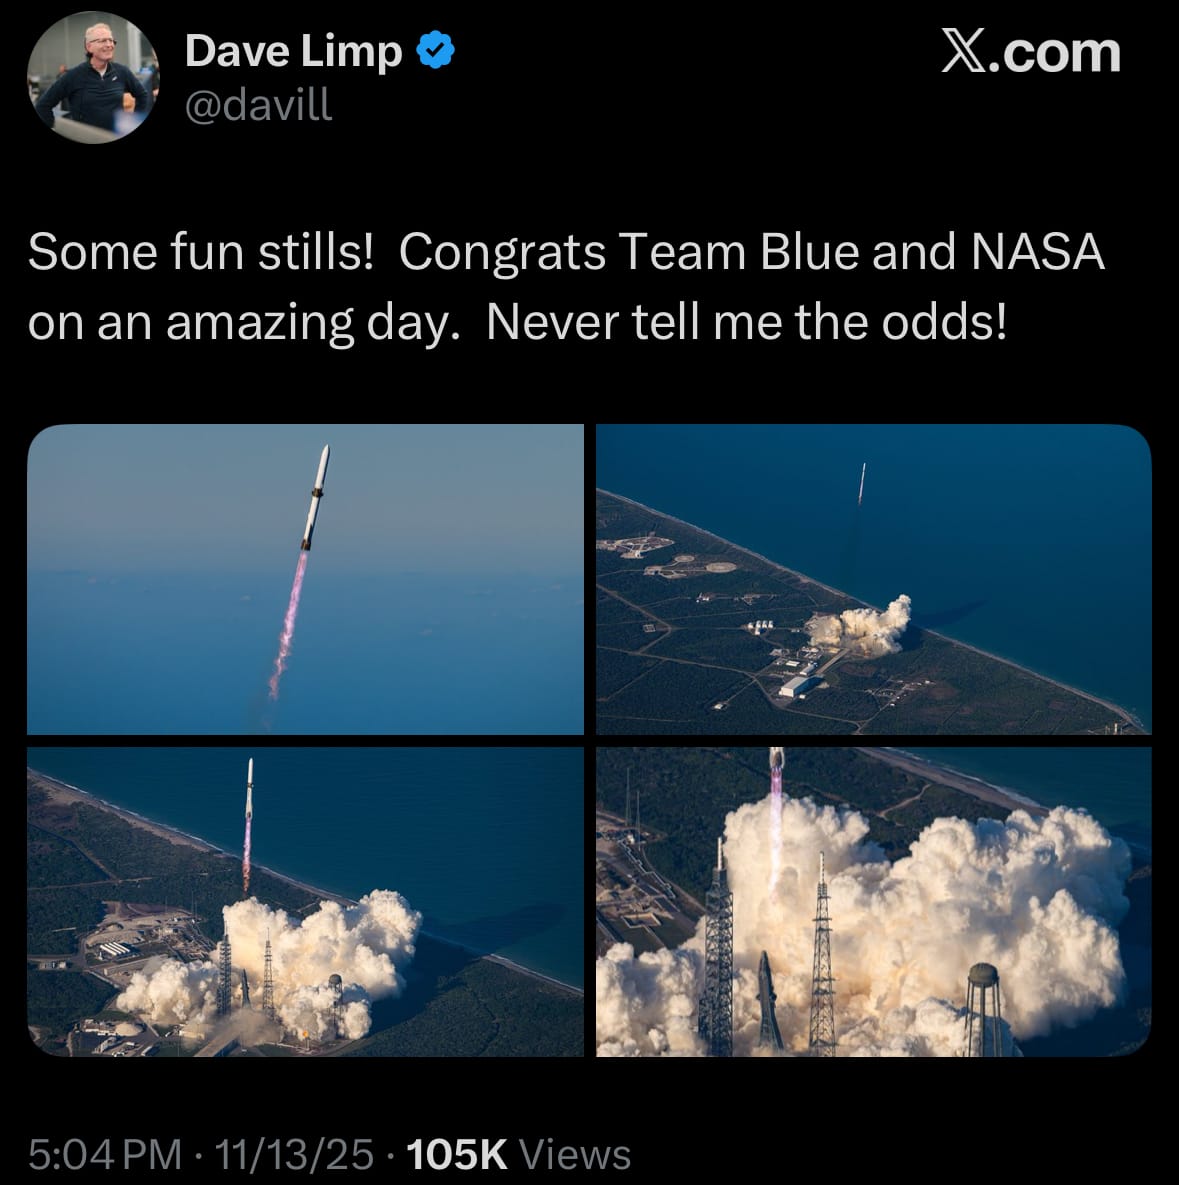This screenshot has width=1179, height=1185.
Task: Click the 5:04 PM timestamp
Action: [x=105, y=1154]
